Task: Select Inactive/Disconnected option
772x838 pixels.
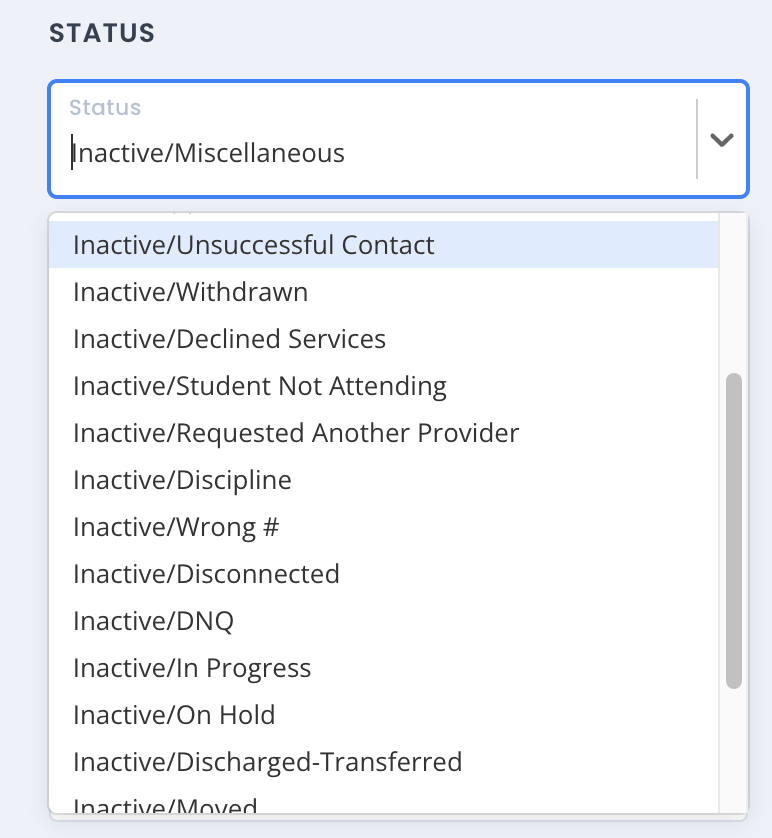Action: tap(207, 574)
